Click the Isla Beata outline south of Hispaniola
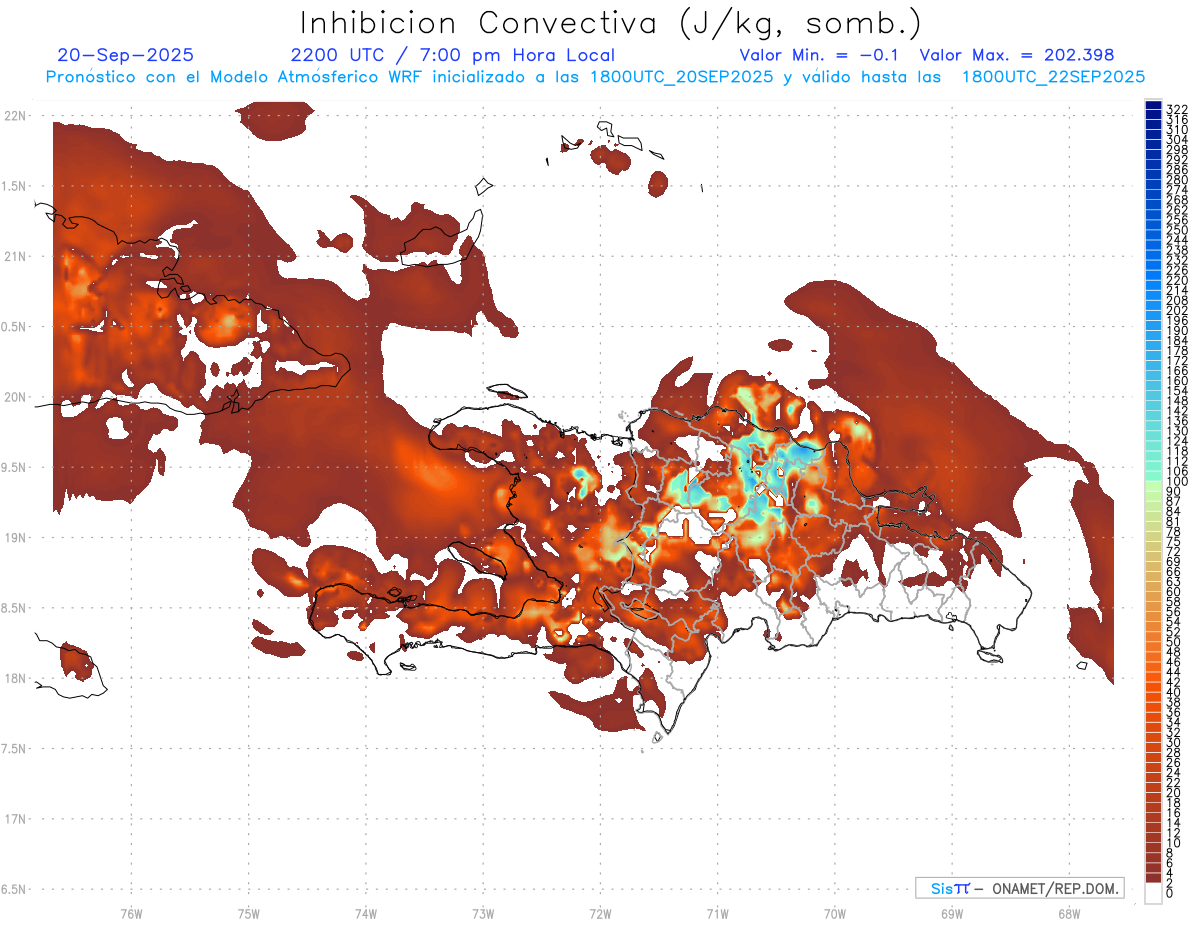The image size is (1200, 927). click(x=657, y=738)
